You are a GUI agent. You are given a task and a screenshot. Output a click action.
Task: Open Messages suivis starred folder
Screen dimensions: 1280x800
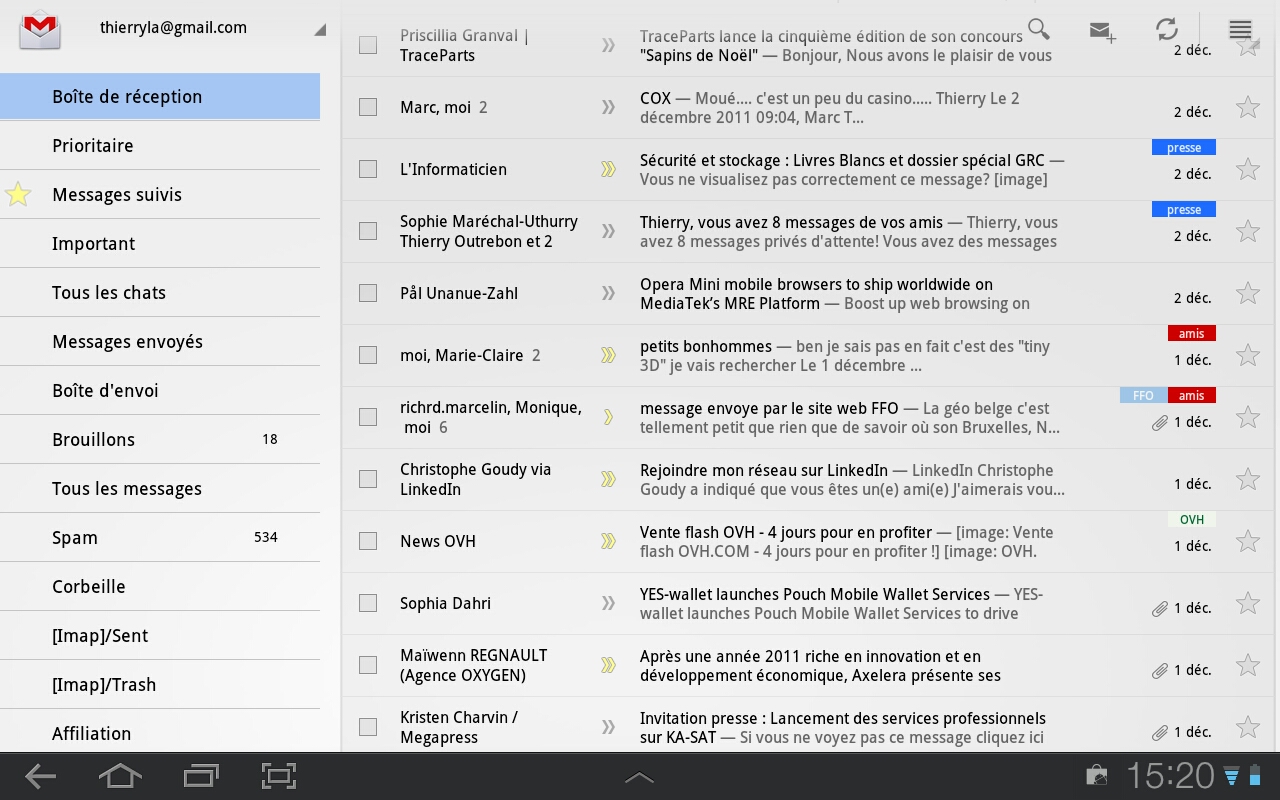[160, 195]
